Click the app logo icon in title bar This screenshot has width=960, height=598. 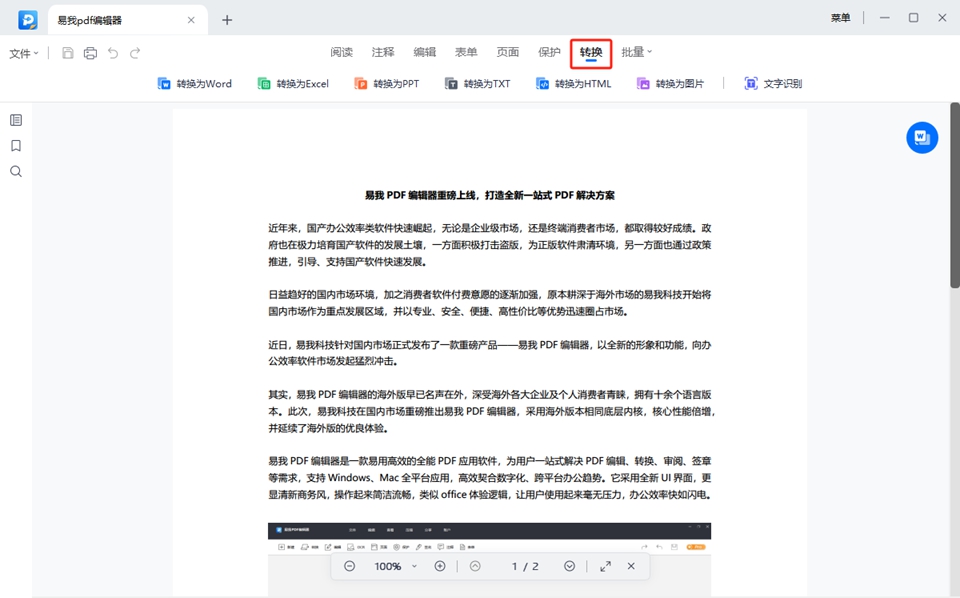[x=28, y=20]
